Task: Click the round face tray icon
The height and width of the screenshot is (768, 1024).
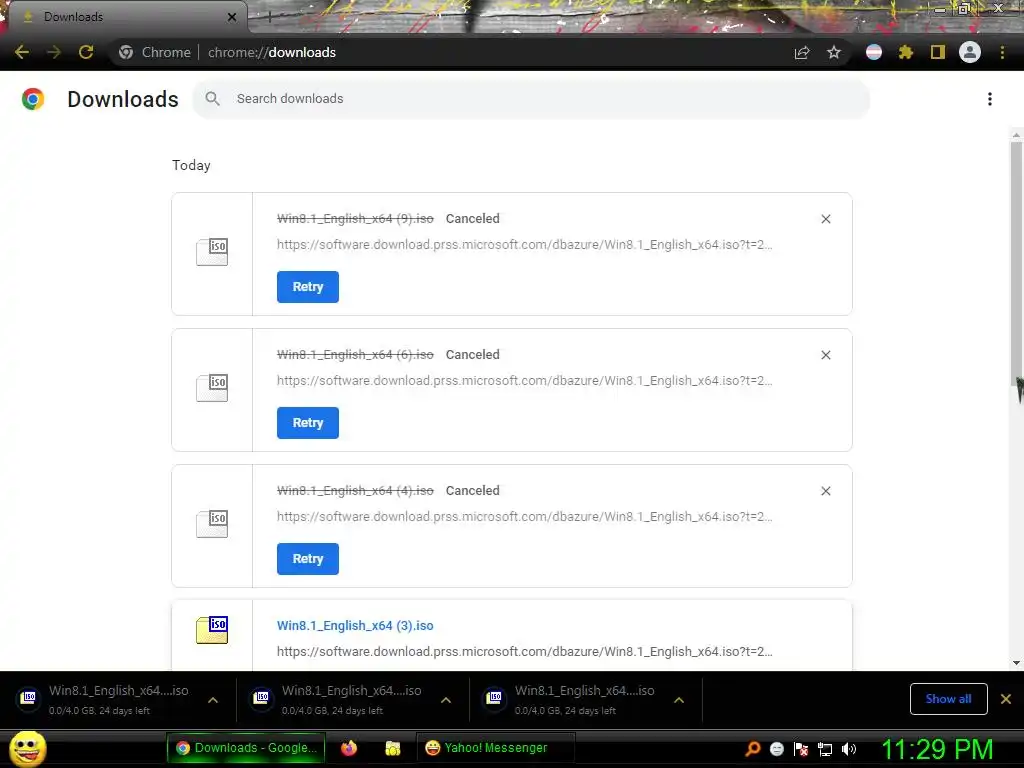Action: [776, 749]
